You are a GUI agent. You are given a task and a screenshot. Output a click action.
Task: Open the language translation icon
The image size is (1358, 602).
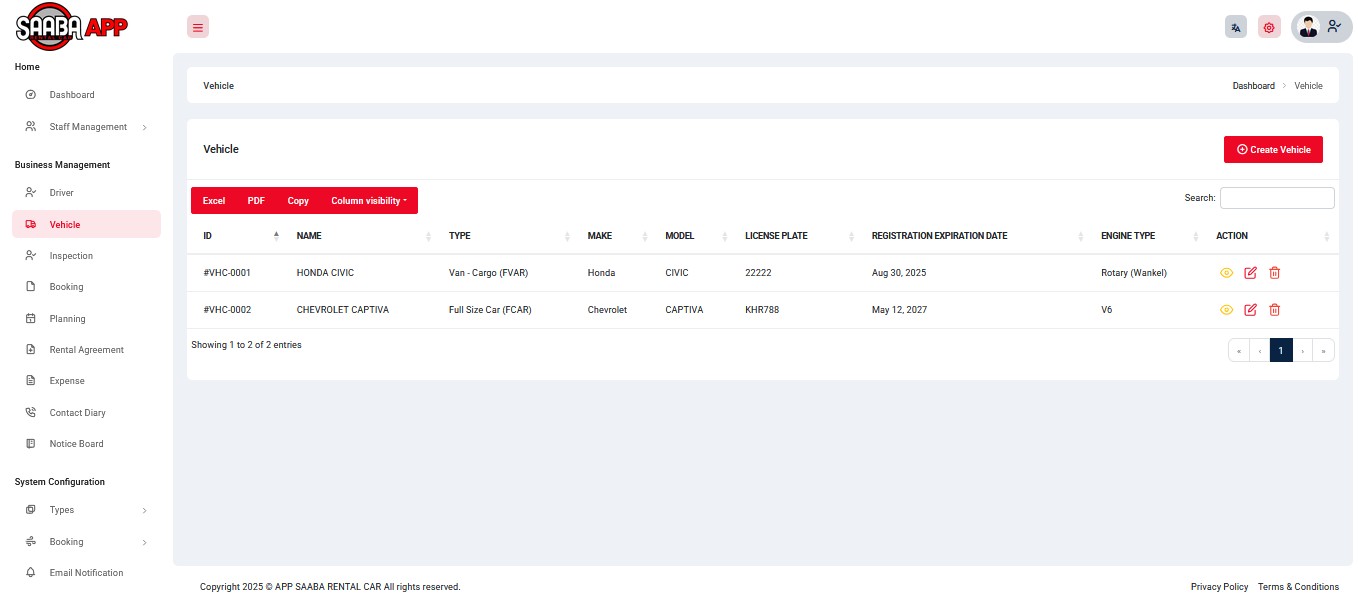point(1236,27)
